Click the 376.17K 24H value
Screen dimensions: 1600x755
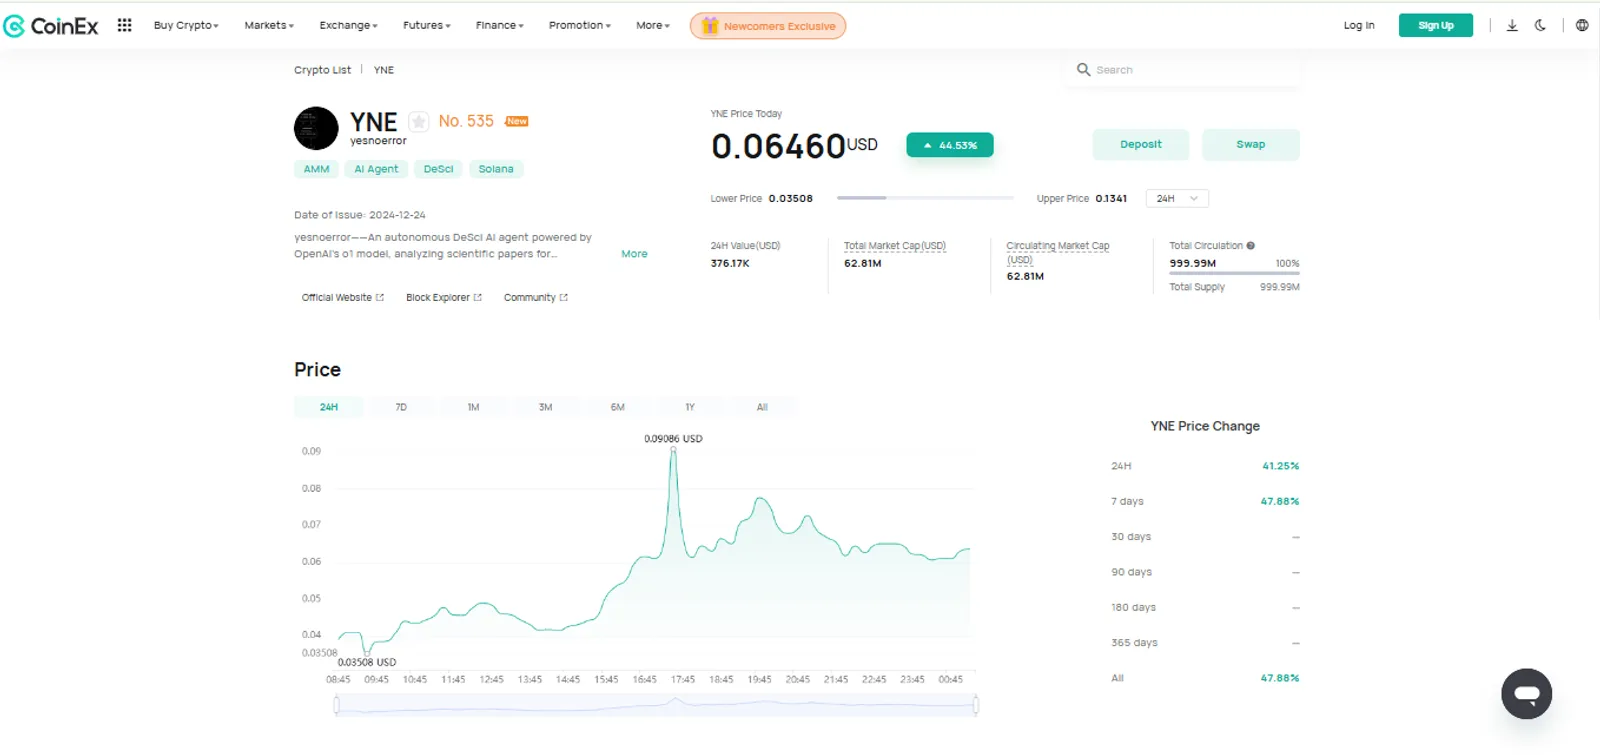pyautogui.click(x=730, y=263)
